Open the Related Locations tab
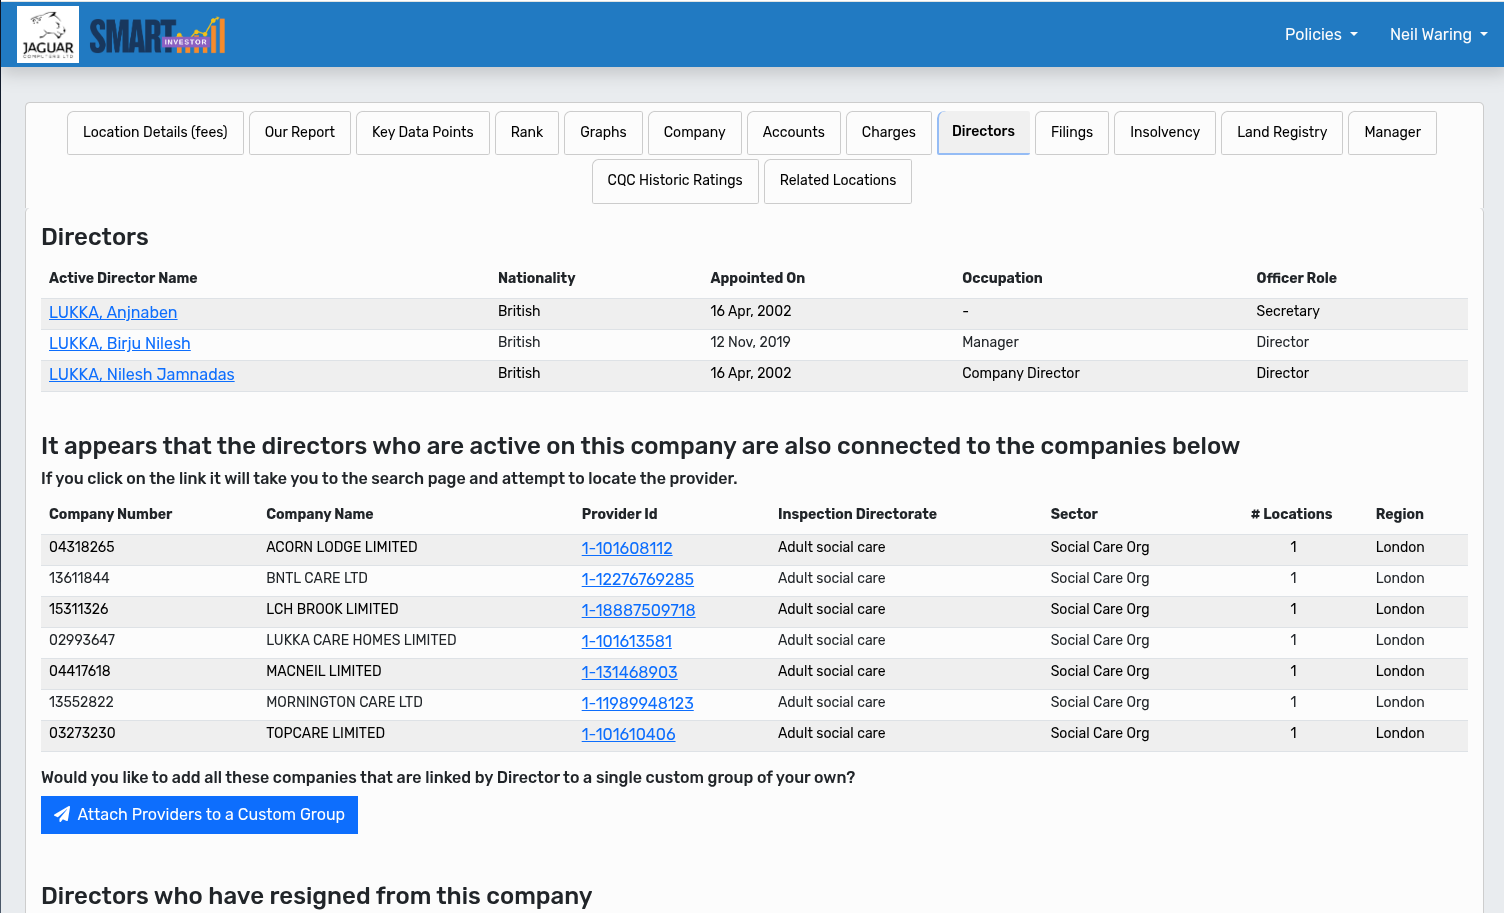 pyautogui.click(x=837, y=181)
